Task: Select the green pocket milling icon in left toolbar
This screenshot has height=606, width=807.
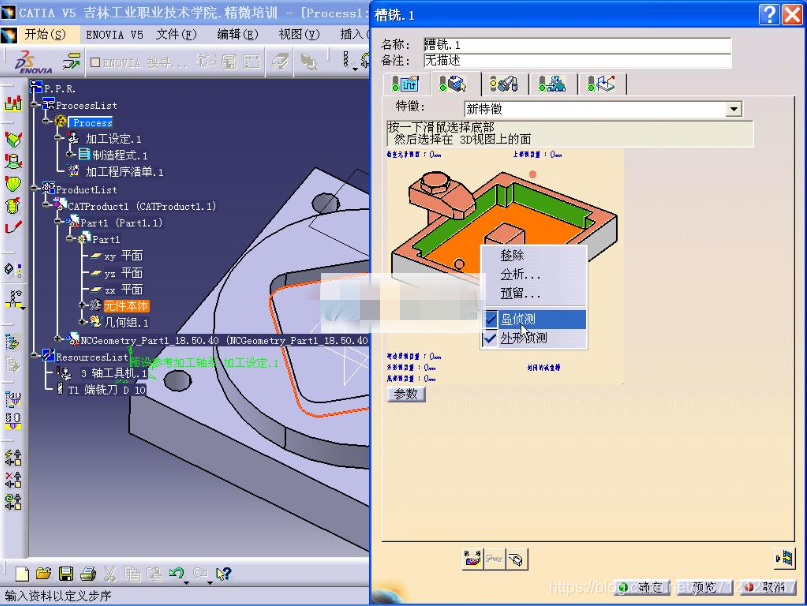Action: coord(13,139)
